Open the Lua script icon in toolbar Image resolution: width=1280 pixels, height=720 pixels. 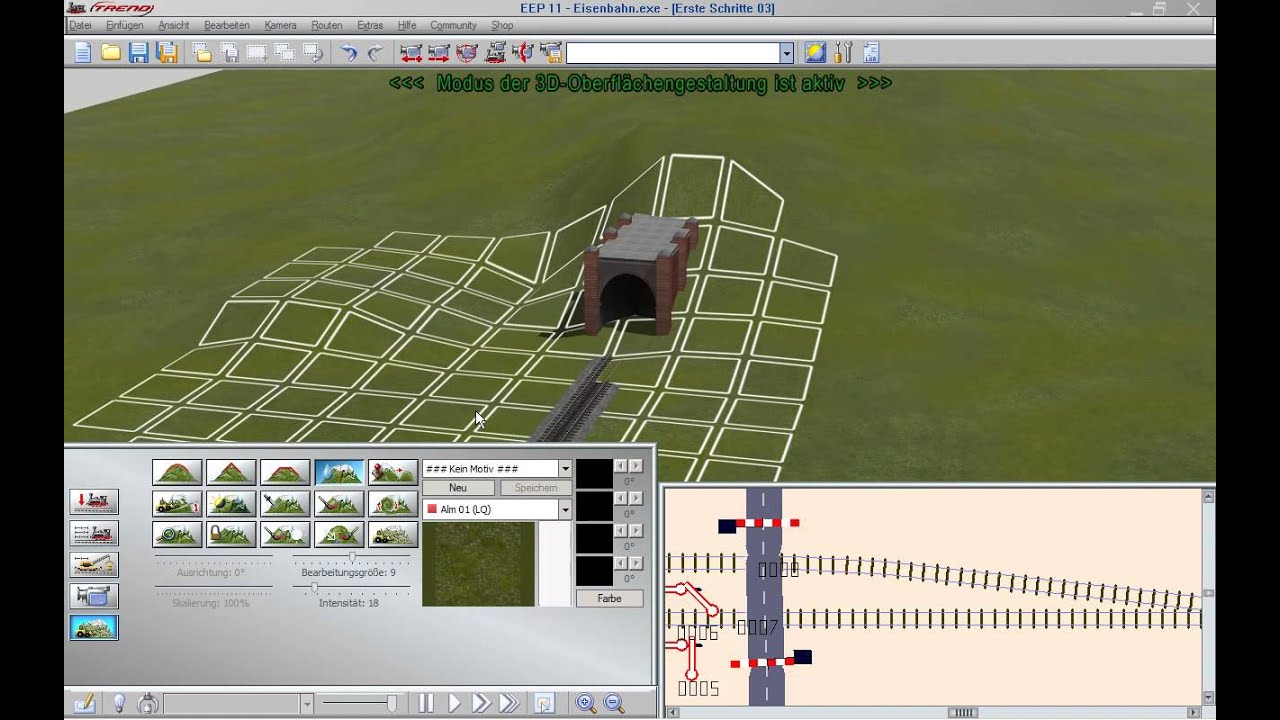point(871,53)
